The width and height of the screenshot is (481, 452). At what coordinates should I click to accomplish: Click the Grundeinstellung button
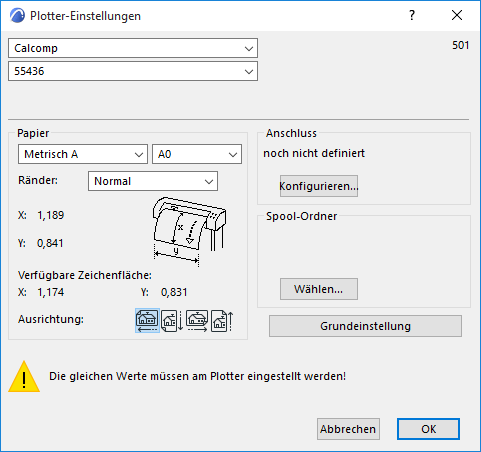click(x=365, y=326)
